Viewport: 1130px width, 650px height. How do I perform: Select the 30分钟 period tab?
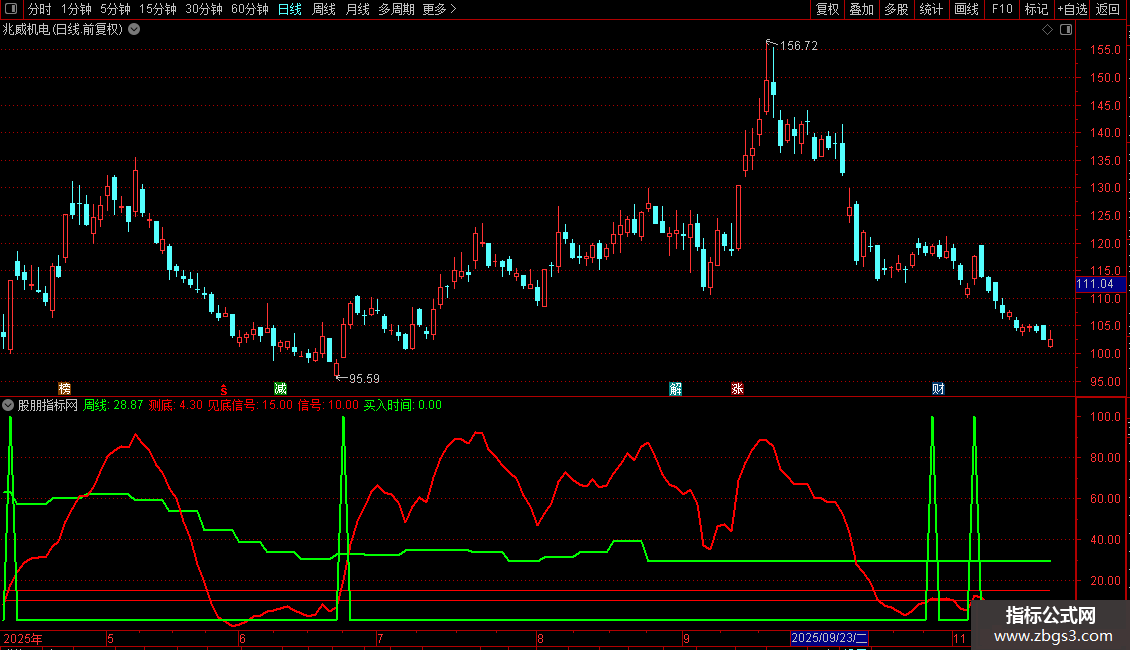[x=204, y=9]
